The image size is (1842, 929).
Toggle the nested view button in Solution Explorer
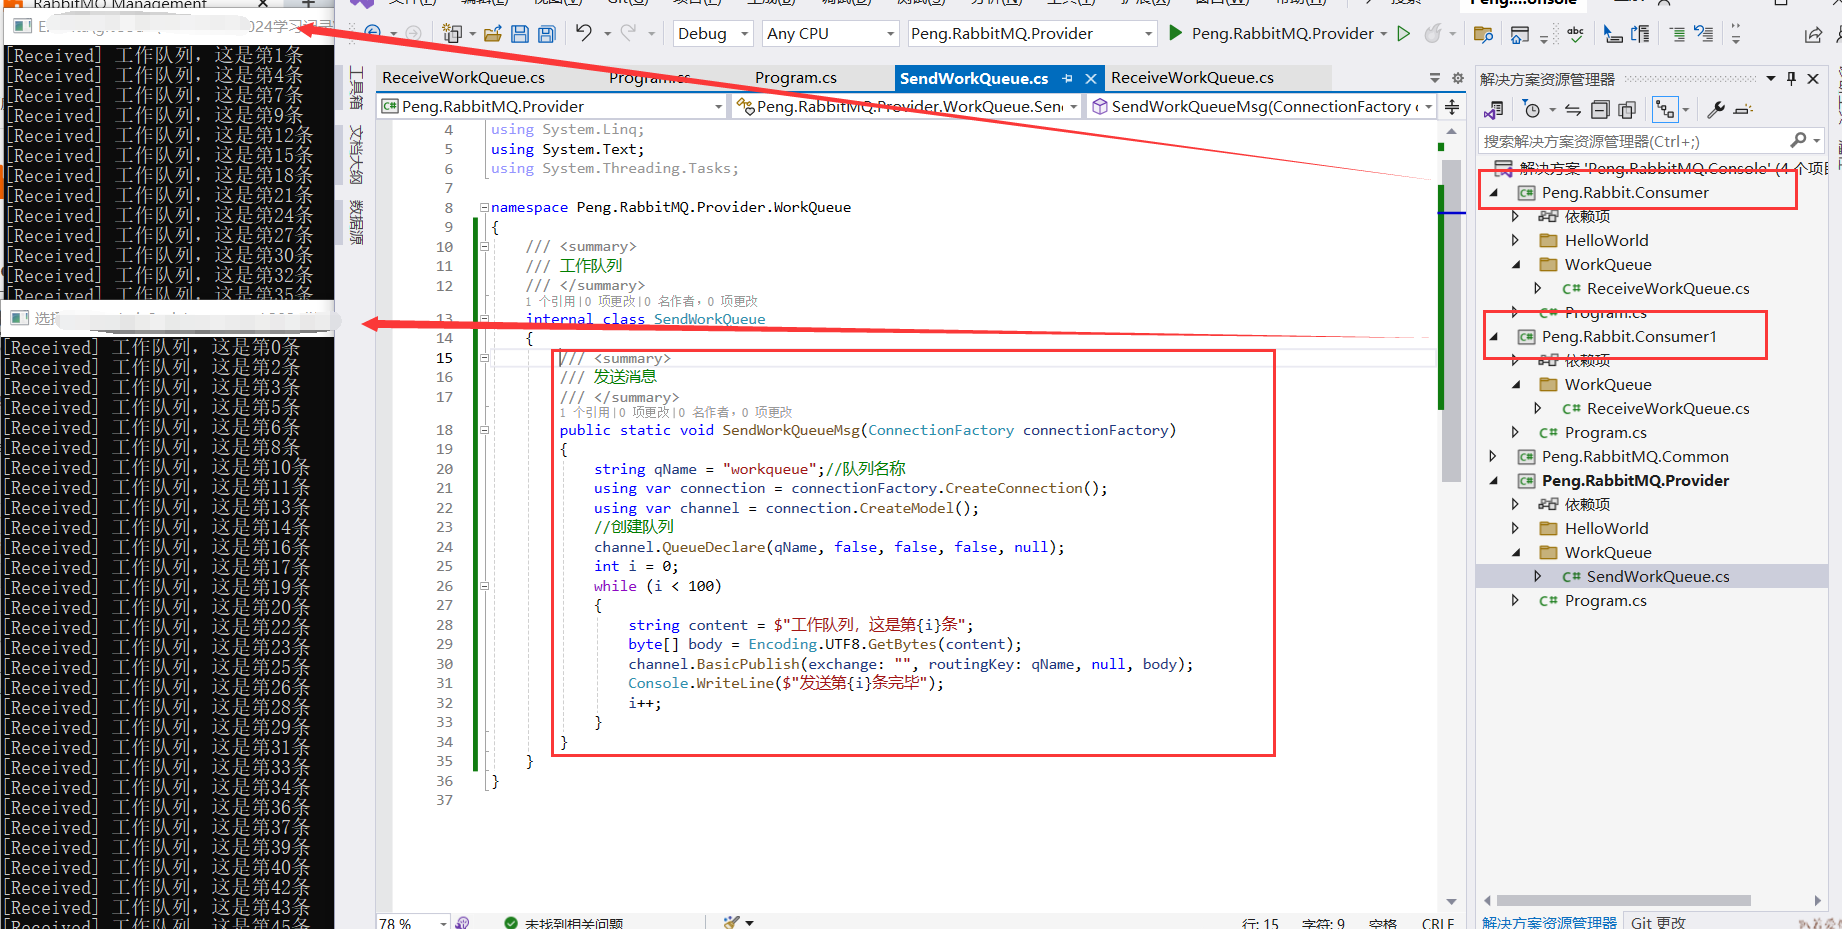[x=1665, y=110]
